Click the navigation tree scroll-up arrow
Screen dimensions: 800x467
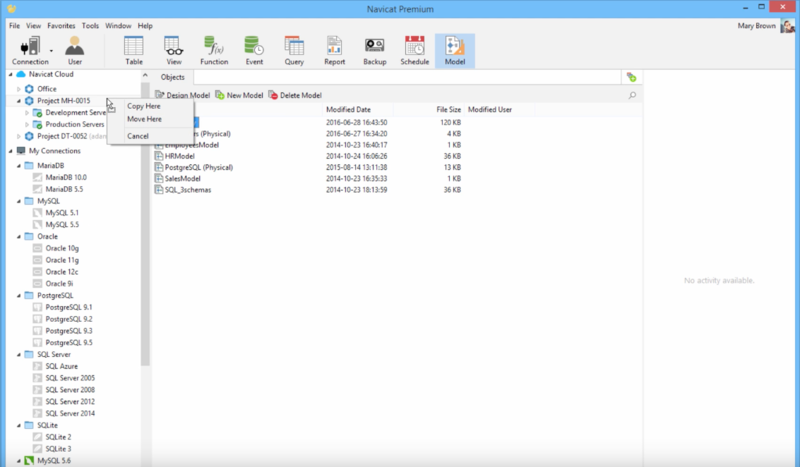point(145,75)
